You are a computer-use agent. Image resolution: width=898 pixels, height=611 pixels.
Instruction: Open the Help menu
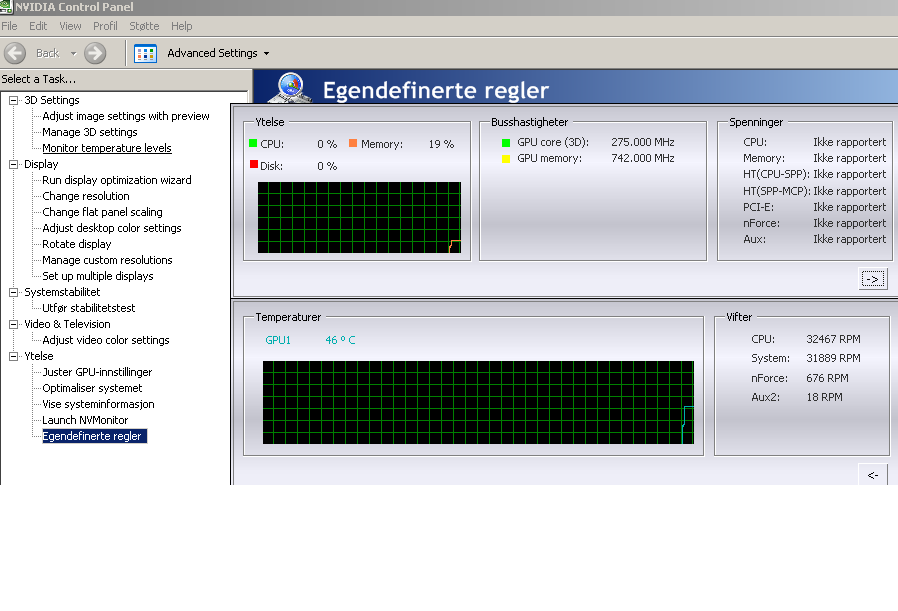tap(182, 26)
